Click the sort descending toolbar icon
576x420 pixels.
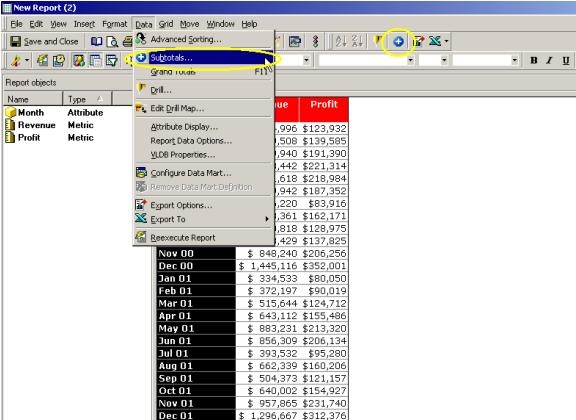pyautogui.click(x=357, y=41)
